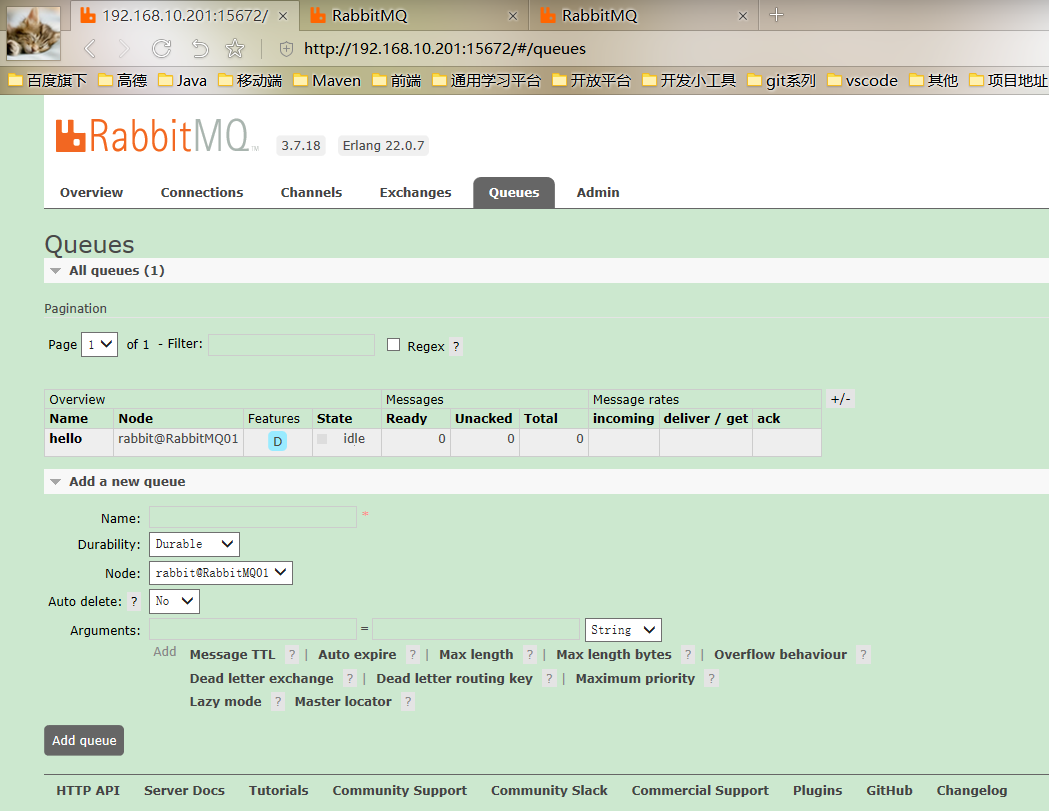1049x811 pixels.
Task: Open the Java bookmark folder
Action: point(182,81)
